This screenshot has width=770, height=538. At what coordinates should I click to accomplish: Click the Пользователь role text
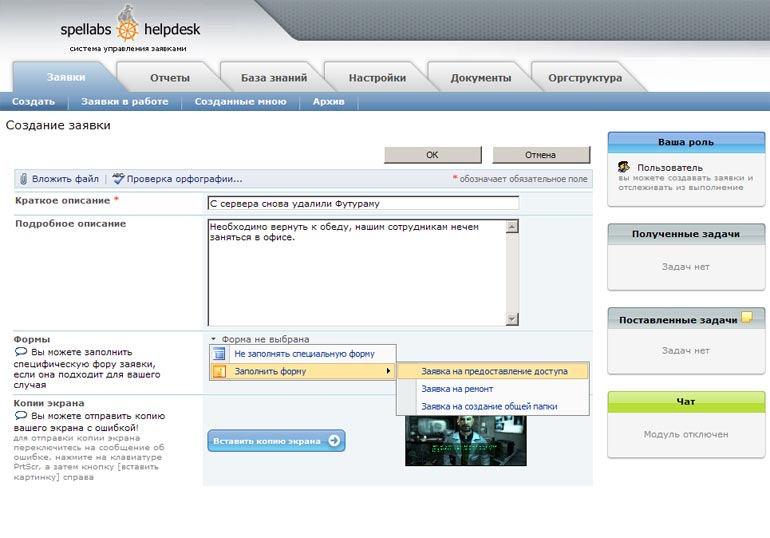[x=670, y=167]
